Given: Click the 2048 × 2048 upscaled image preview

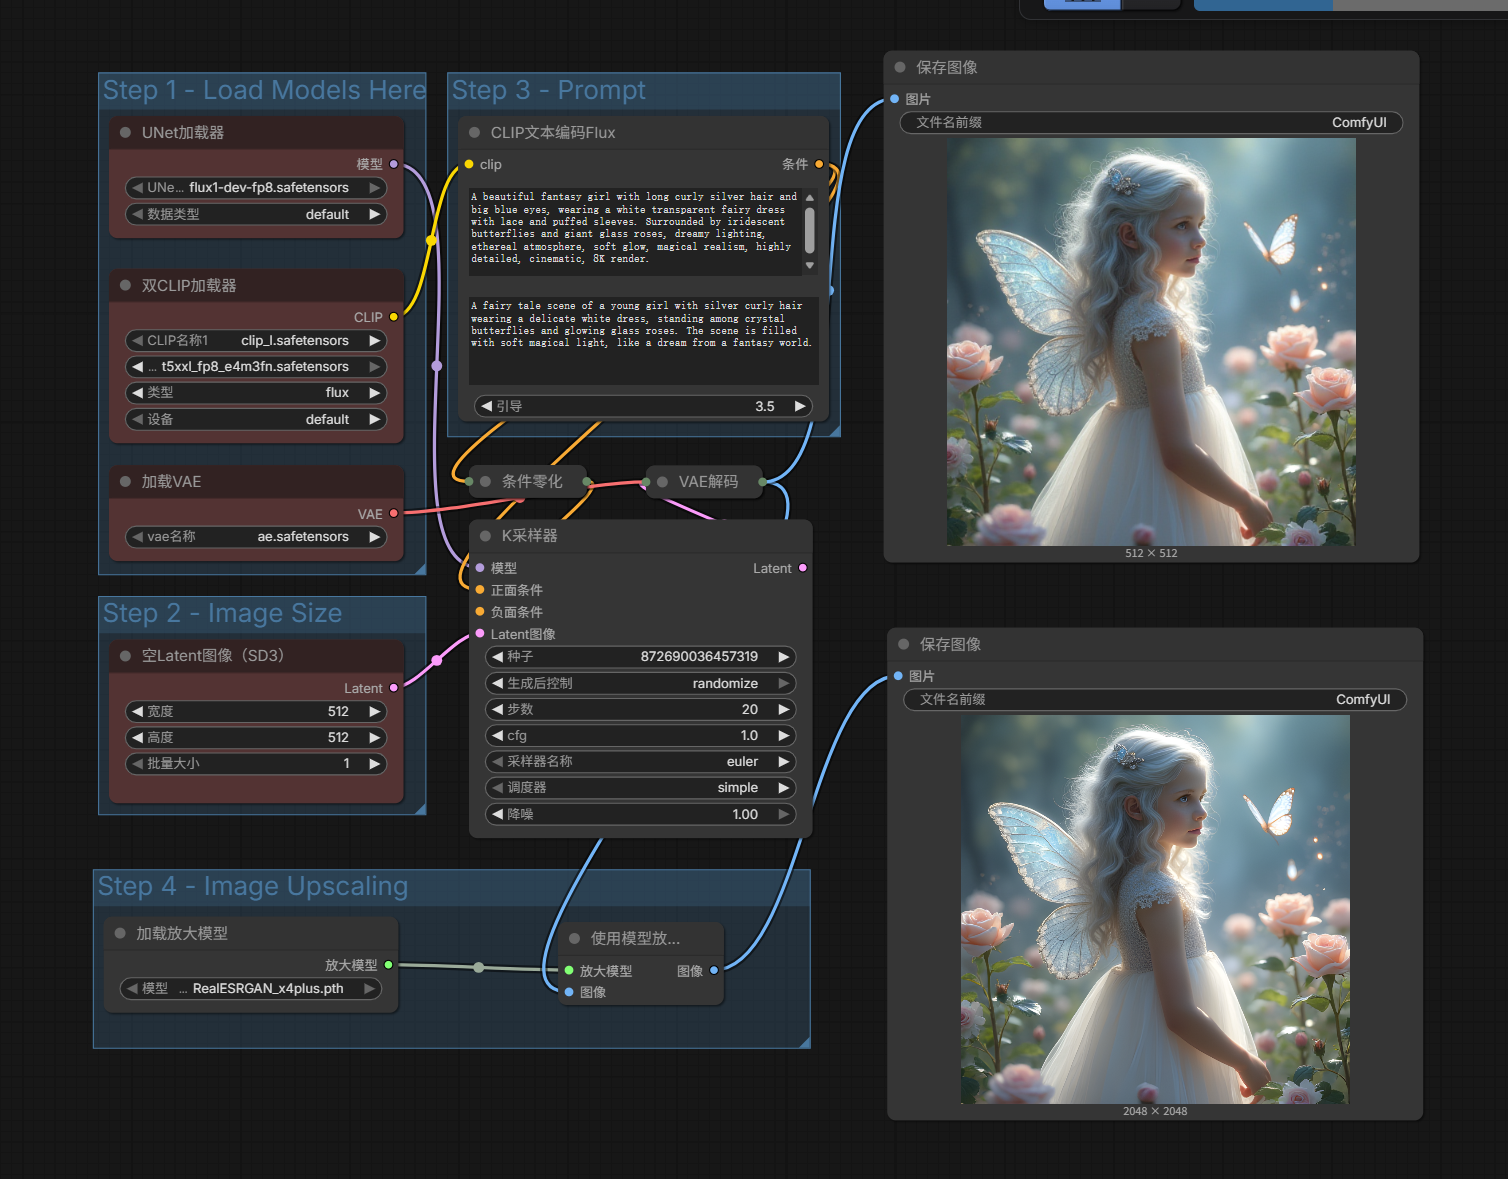Looking at the screenshot, I should [x=1155, y=909].
